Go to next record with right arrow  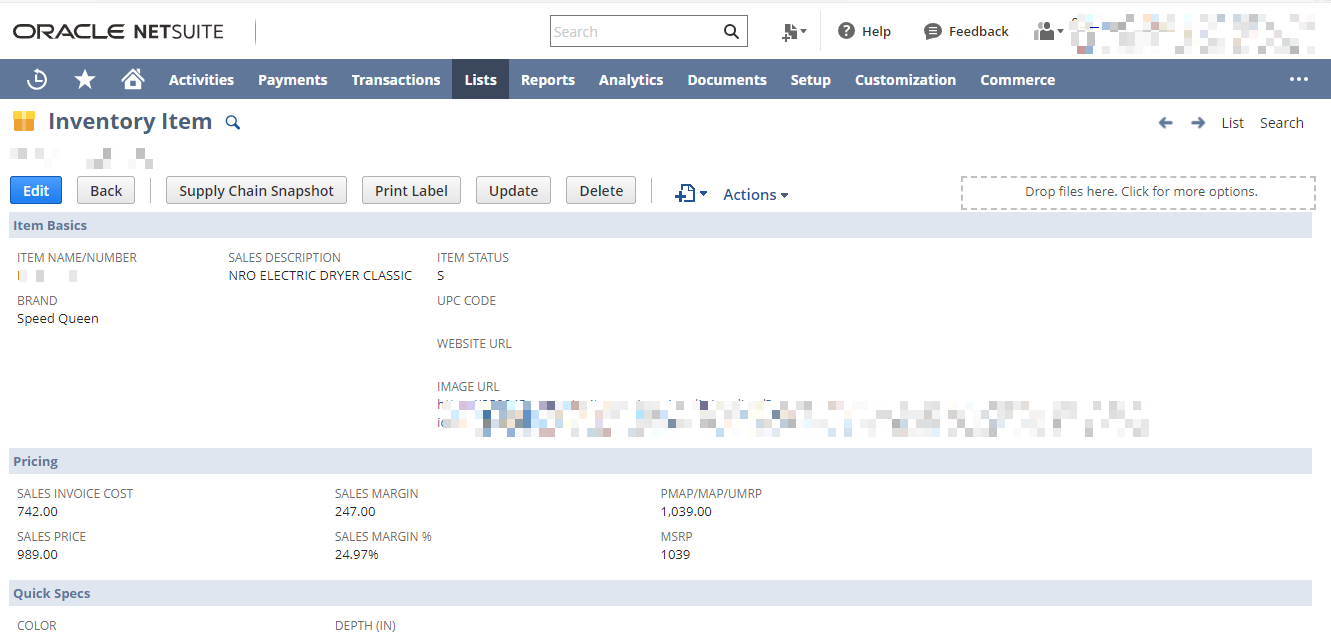pos(1198,122)
